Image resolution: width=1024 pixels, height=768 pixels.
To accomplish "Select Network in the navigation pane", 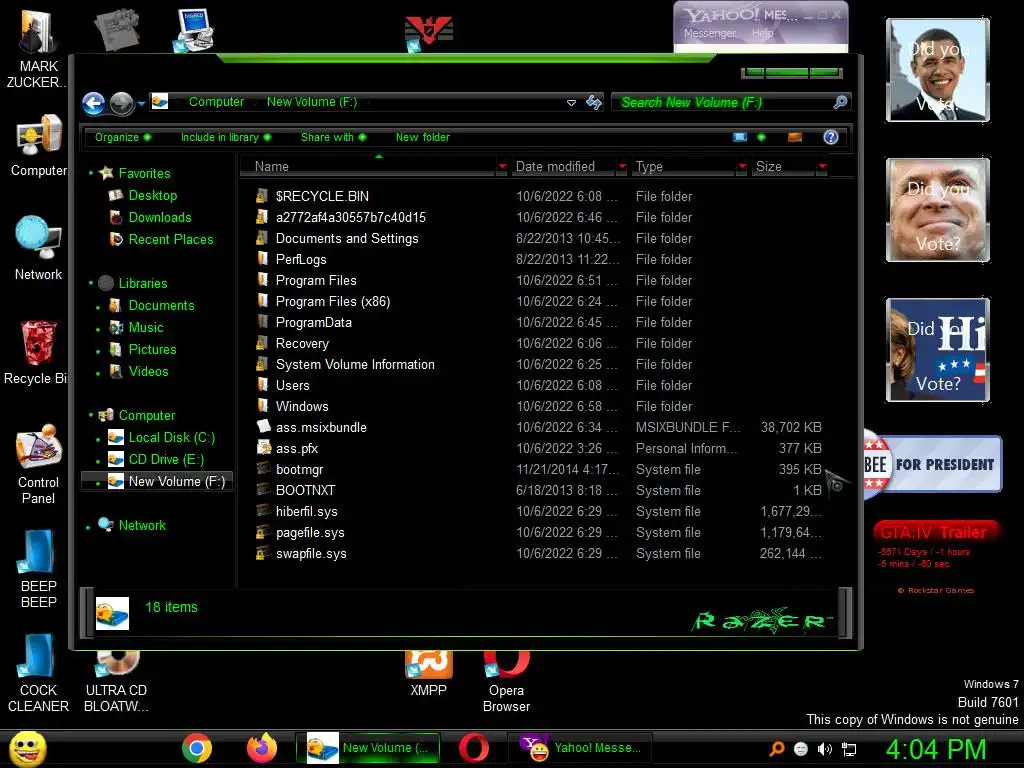I will pos(142,526).
